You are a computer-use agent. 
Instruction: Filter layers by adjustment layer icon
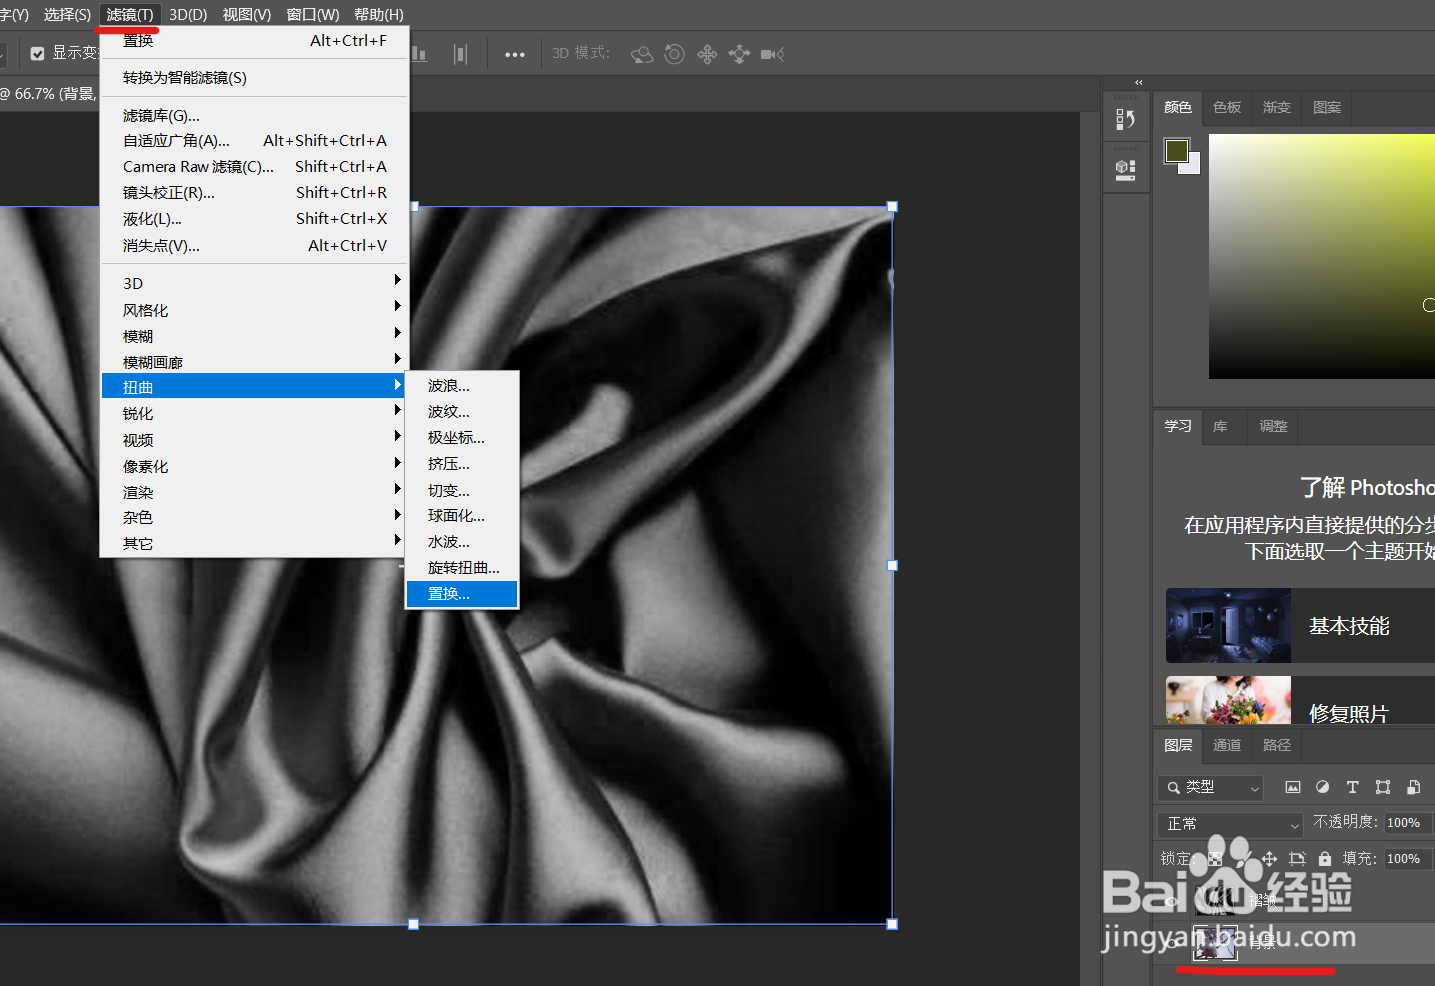click(x=1323, y=787)
